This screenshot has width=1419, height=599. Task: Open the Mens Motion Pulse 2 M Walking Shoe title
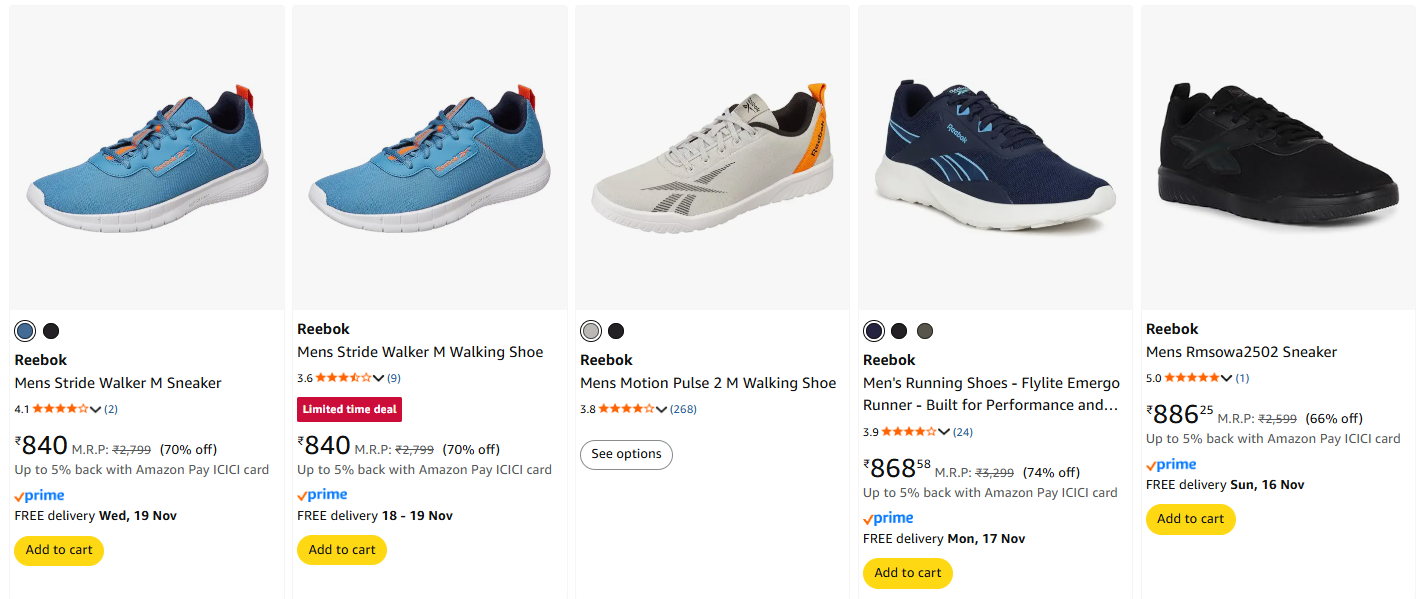pos(708,383)
